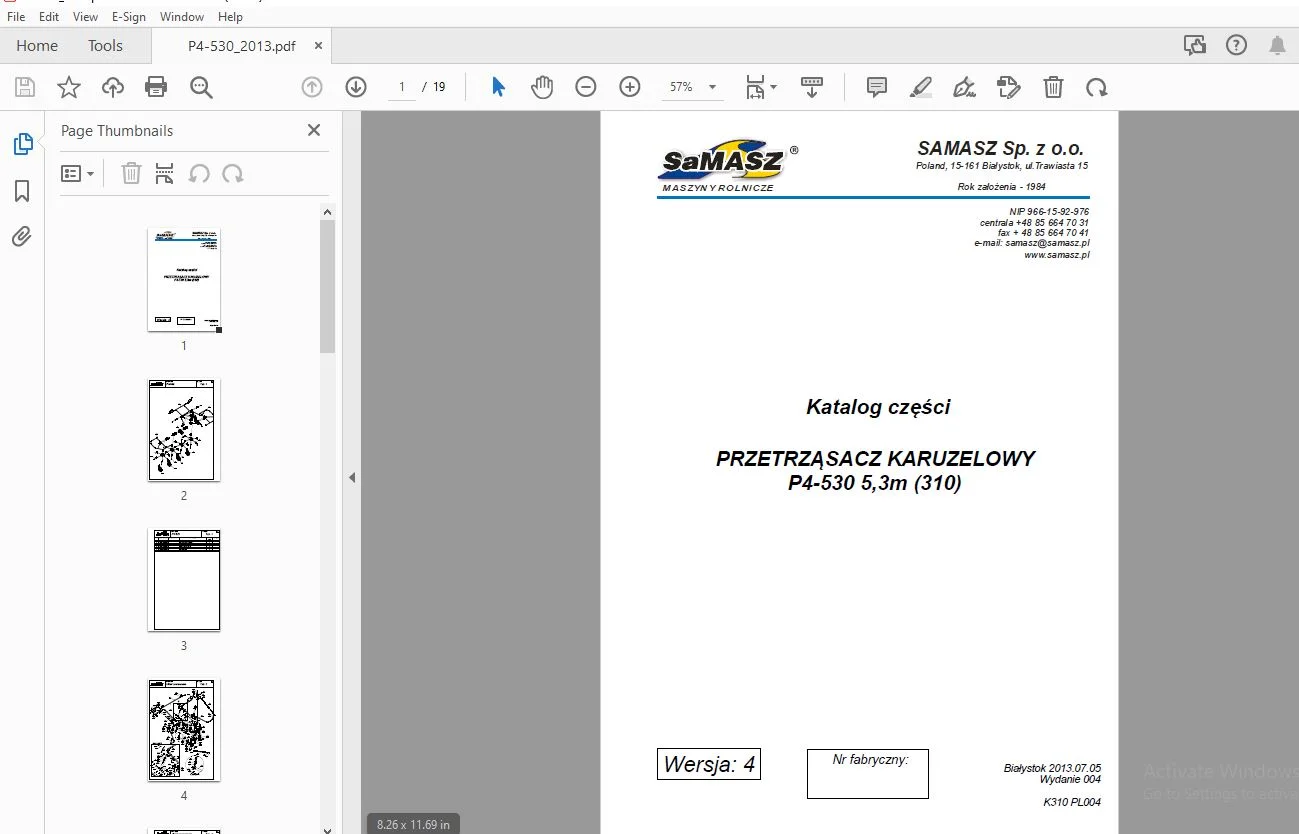Image resolution: width=1299 pixels, height=834 pixels.
Task: Open the notifications bell icon
Action: (x=1277, y=45)
